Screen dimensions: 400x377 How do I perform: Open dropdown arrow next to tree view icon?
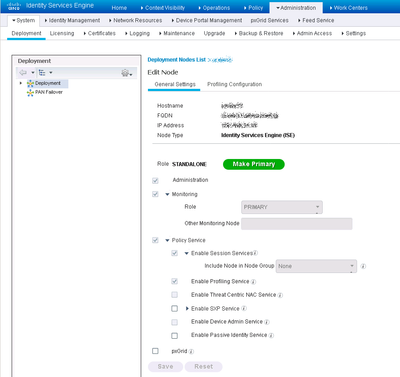(51, 72)
